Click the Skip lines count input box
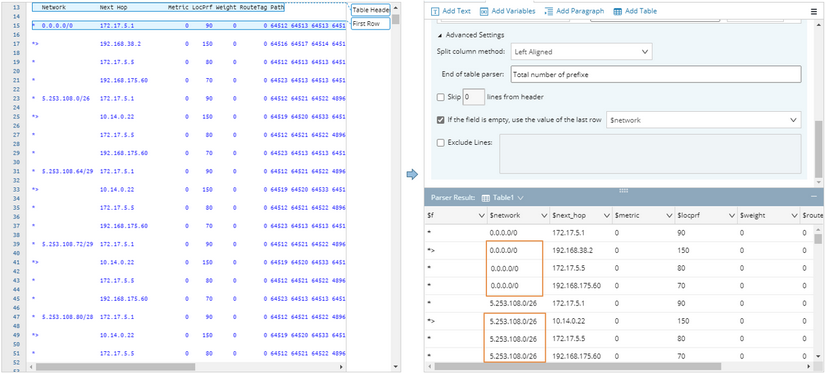The height and width of the screenshot is (373, 826). pyautogui.click(x=474, y=97)
